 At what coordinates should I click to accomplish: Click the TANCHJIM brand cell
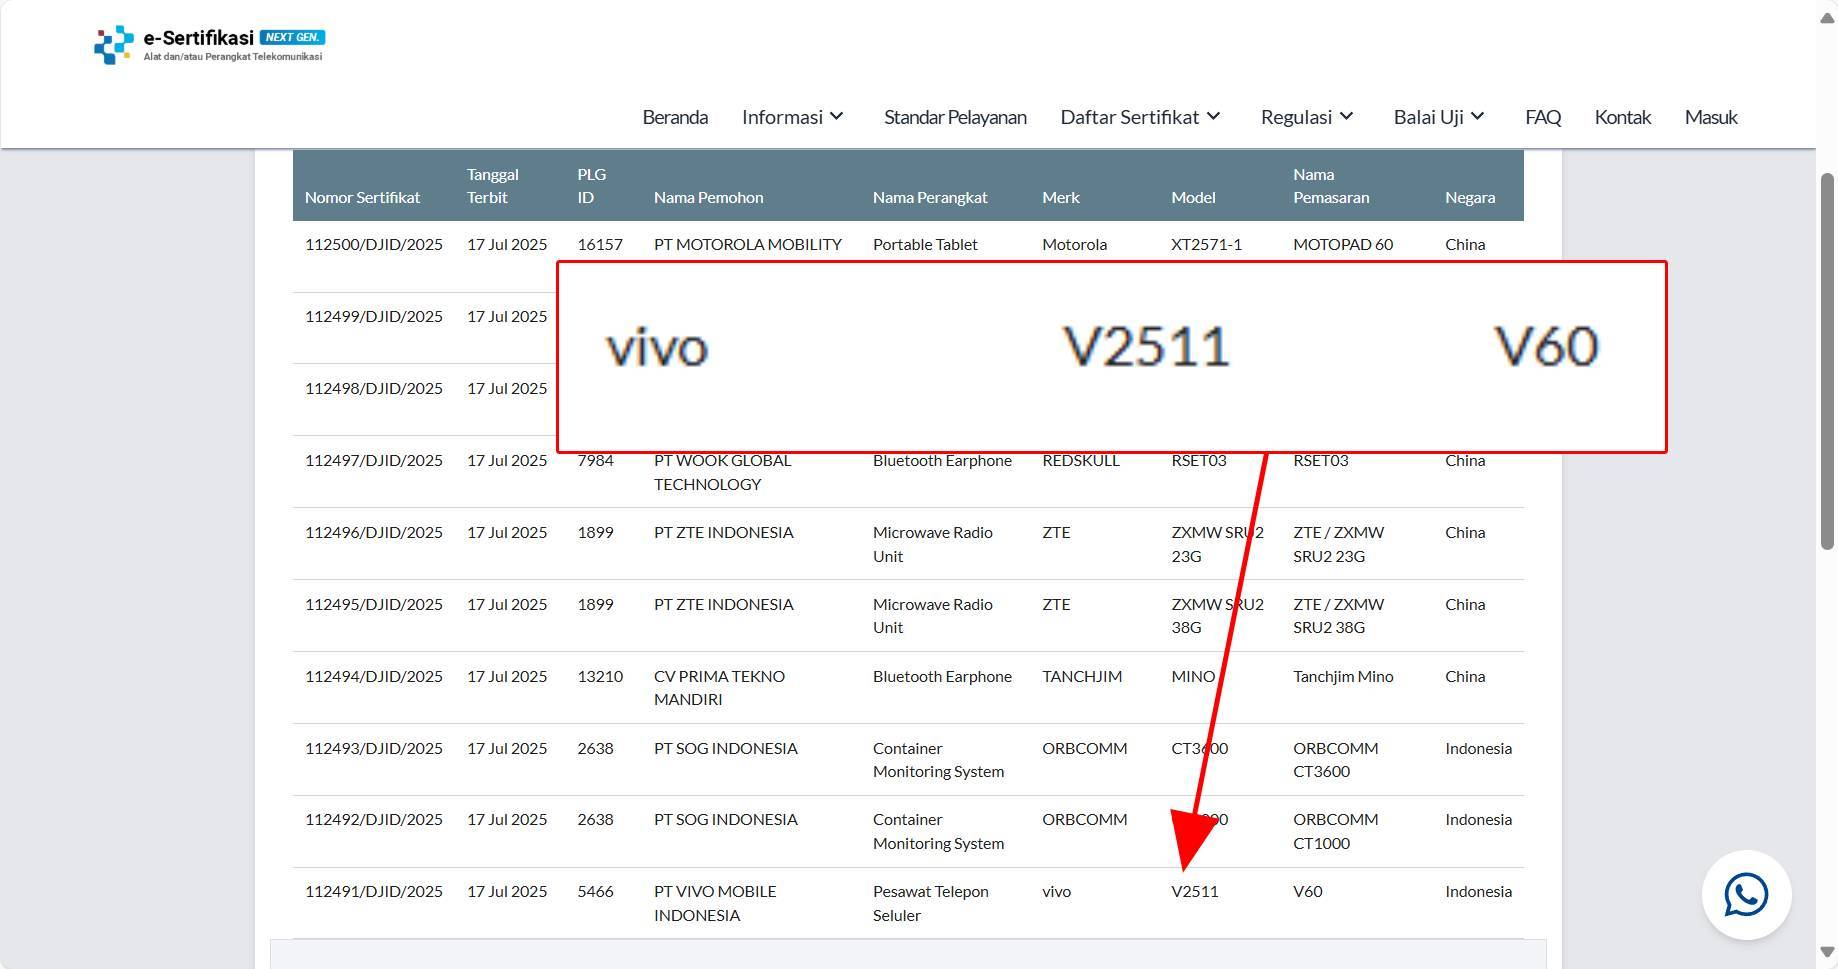click(x=1082, y=676)
